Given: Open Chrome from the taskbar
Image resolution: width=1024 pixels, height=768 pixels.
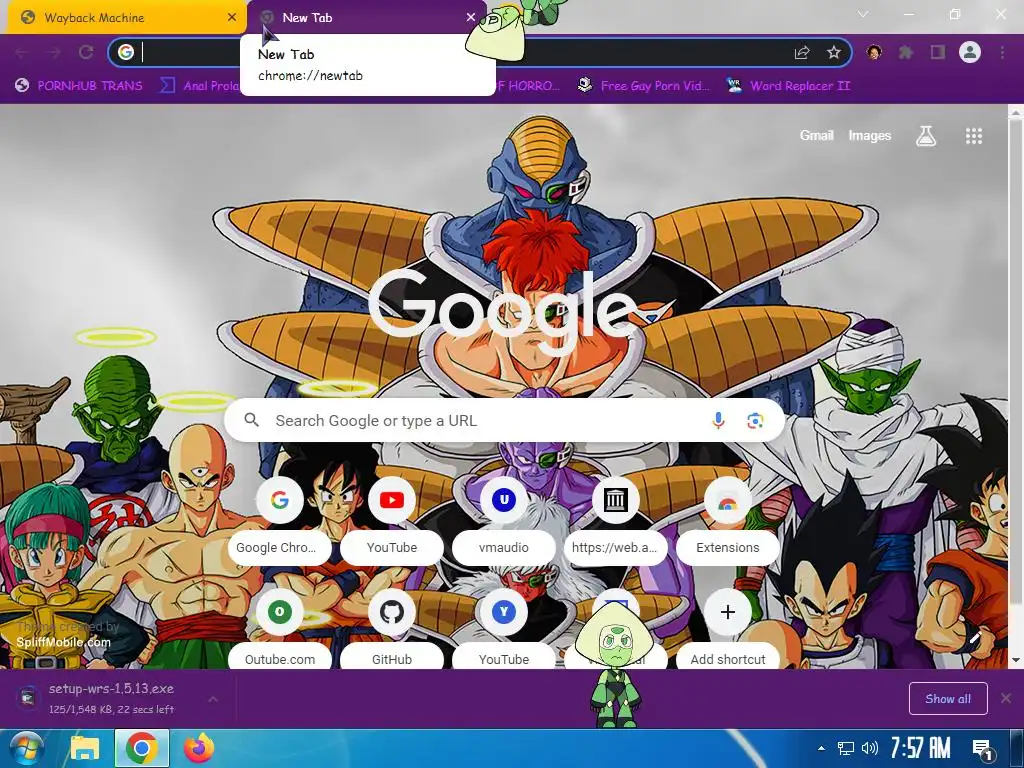Looking at the screenshot, I should [142, 748].
